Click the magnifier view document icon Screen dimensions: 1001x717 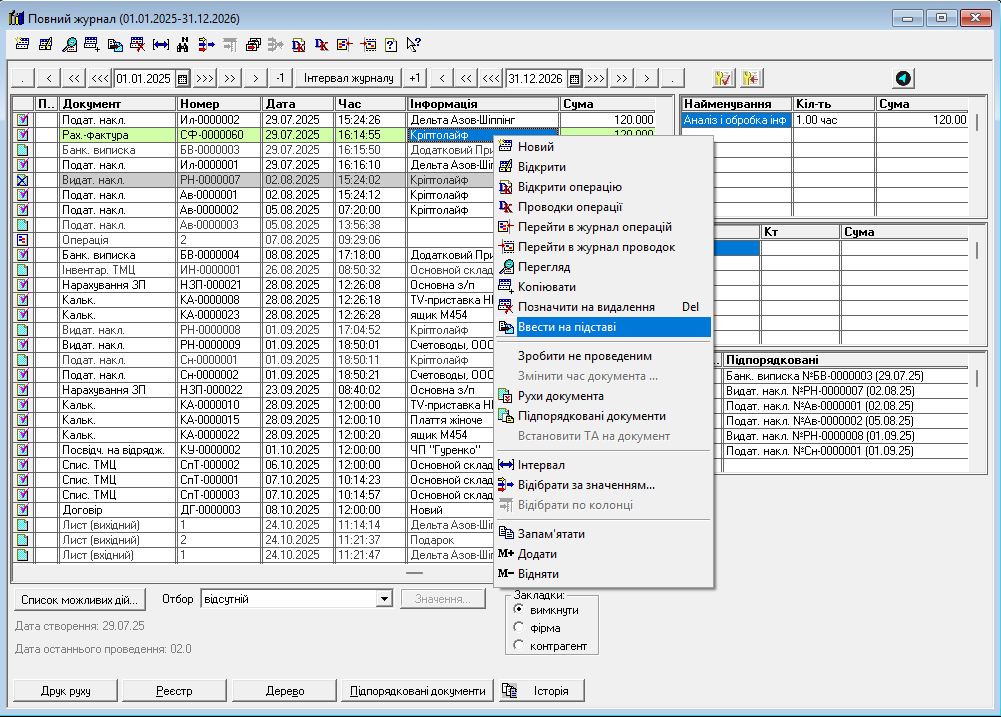(69, 44)
